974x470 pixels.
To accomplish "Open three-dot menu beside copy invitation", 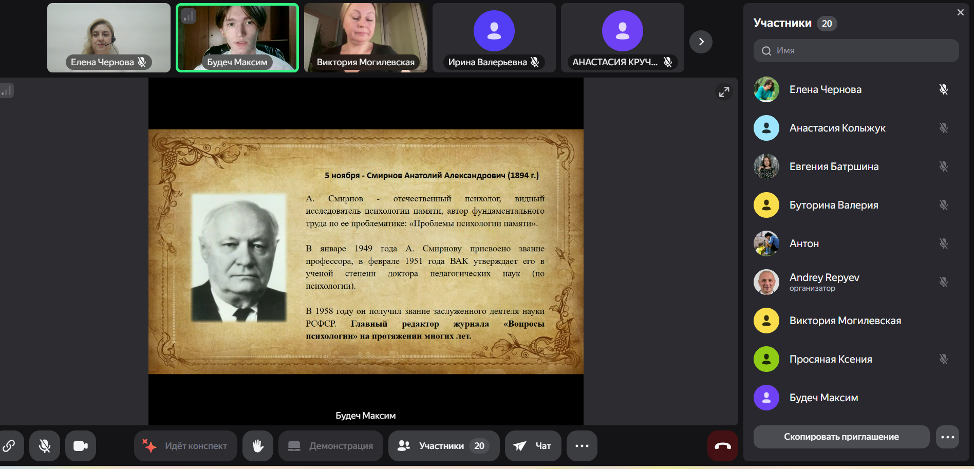I will pyautogui.click(x=946, y=436).
